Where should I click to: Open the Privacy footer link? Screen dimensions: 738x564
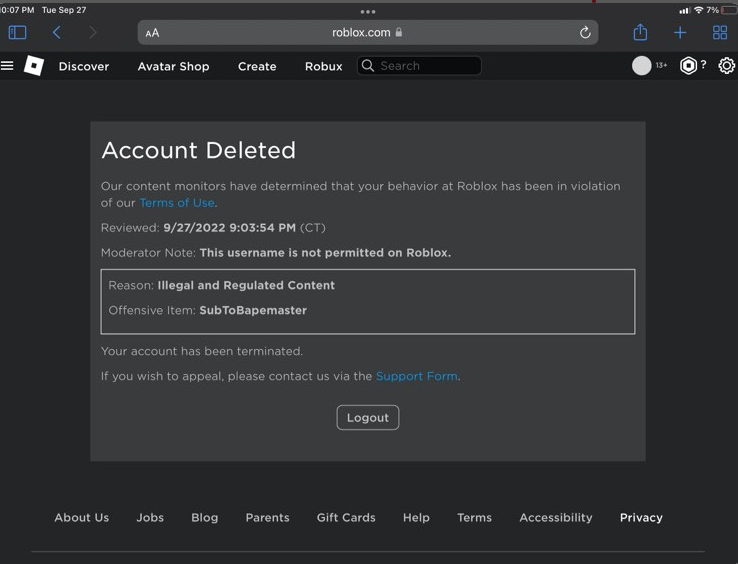click(x=641, y=517)
